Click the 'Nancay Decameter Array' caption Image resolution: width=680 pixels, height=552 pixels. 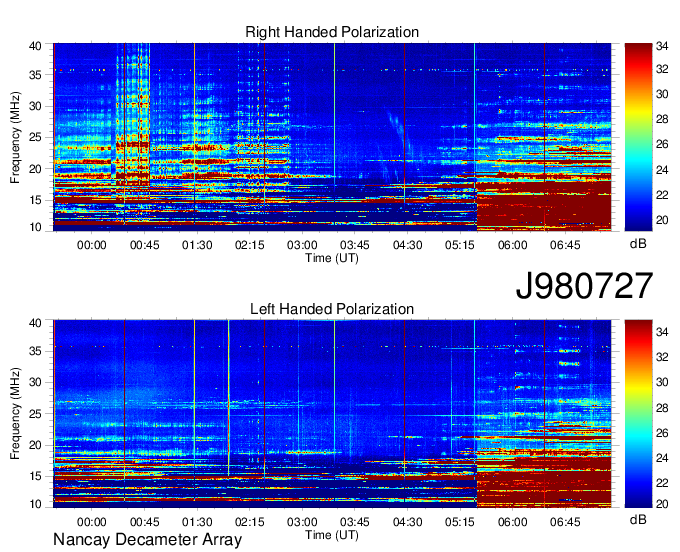point(147,540)
